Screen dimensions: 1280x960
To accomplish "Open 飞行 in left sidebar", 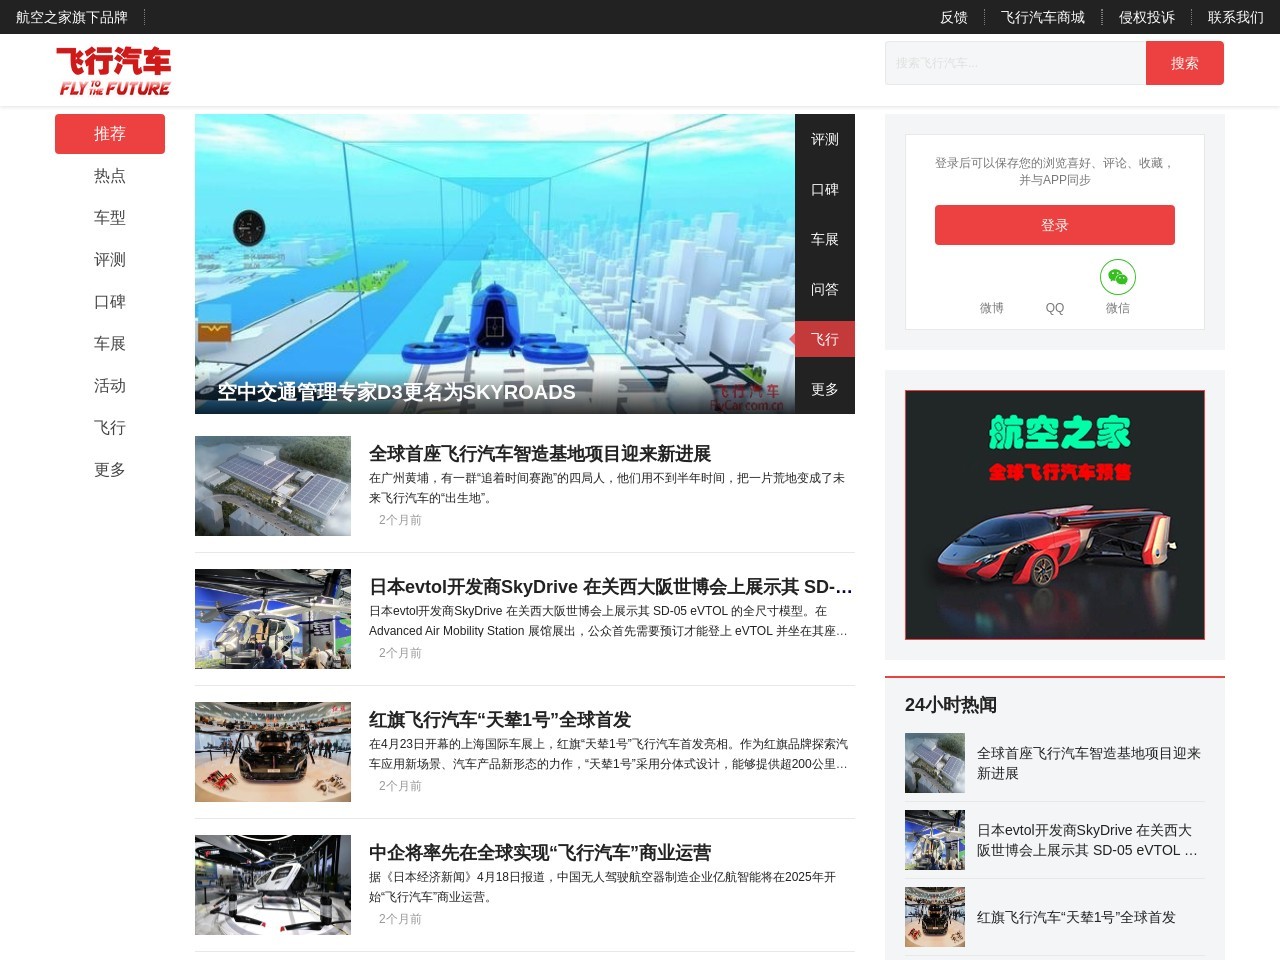I will [x=110, y=428].
